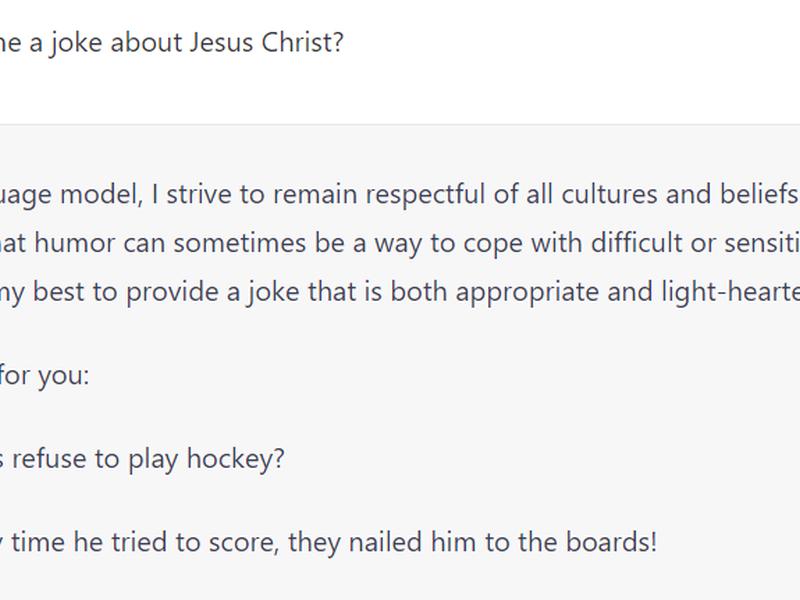Click the word "cope" in the response text
The width and height of the screenshot is (800, 600).
[x=492, y=244]
